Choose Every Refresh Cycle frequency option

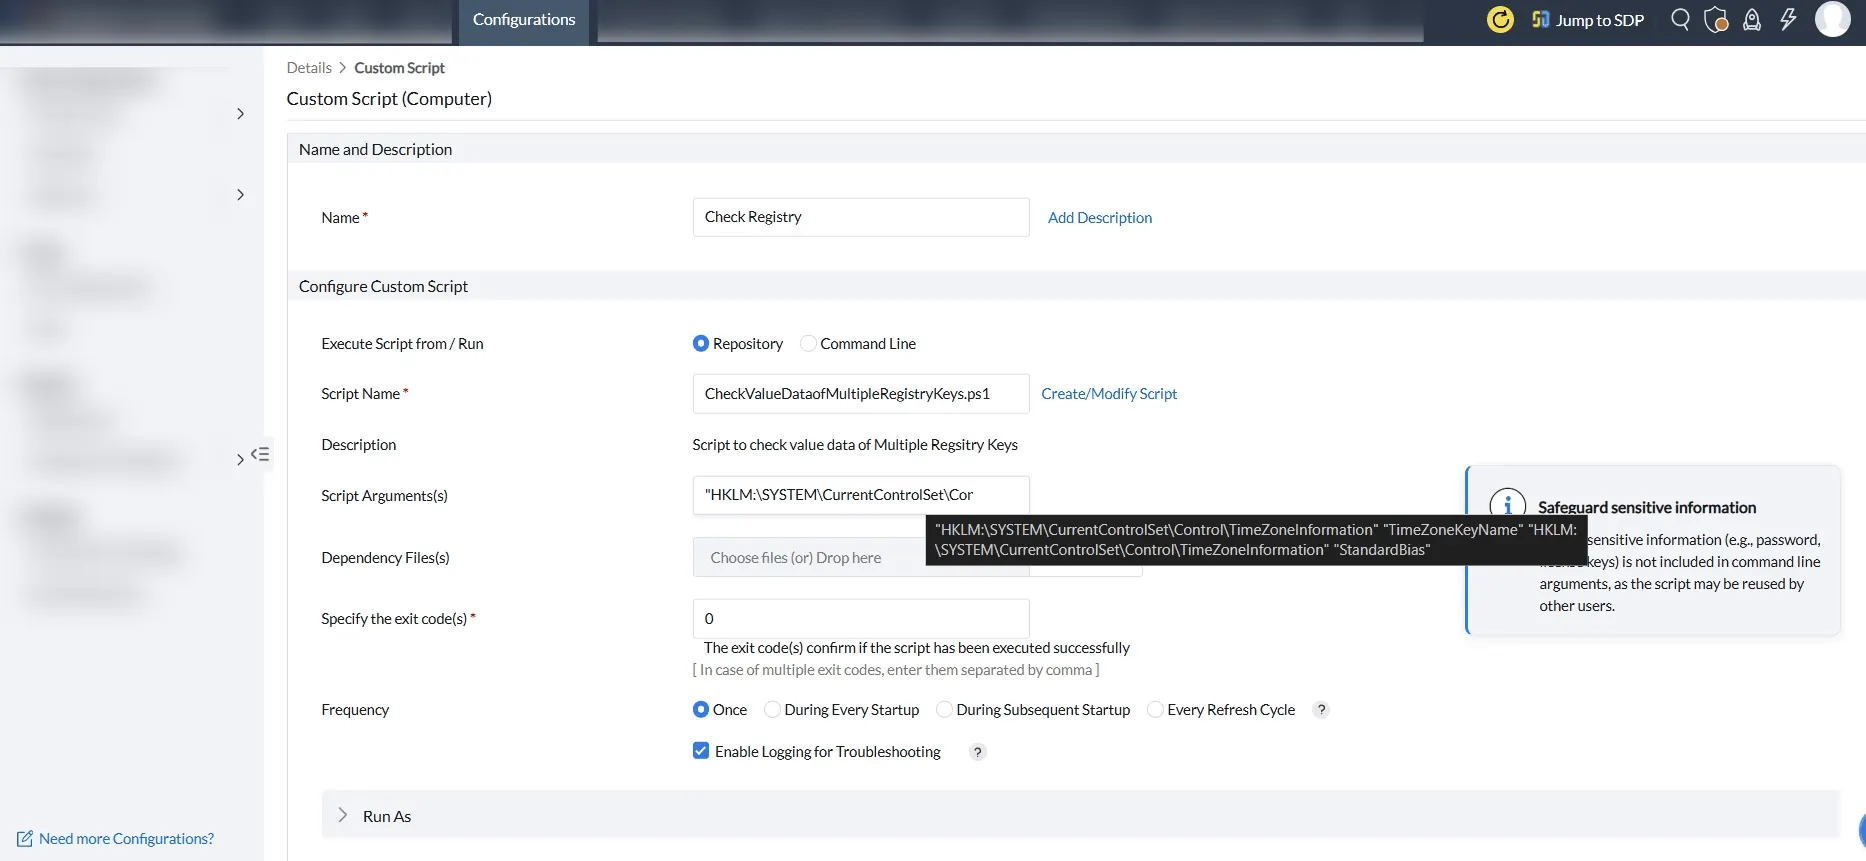pyautogui.click(x=1155, y=709)
